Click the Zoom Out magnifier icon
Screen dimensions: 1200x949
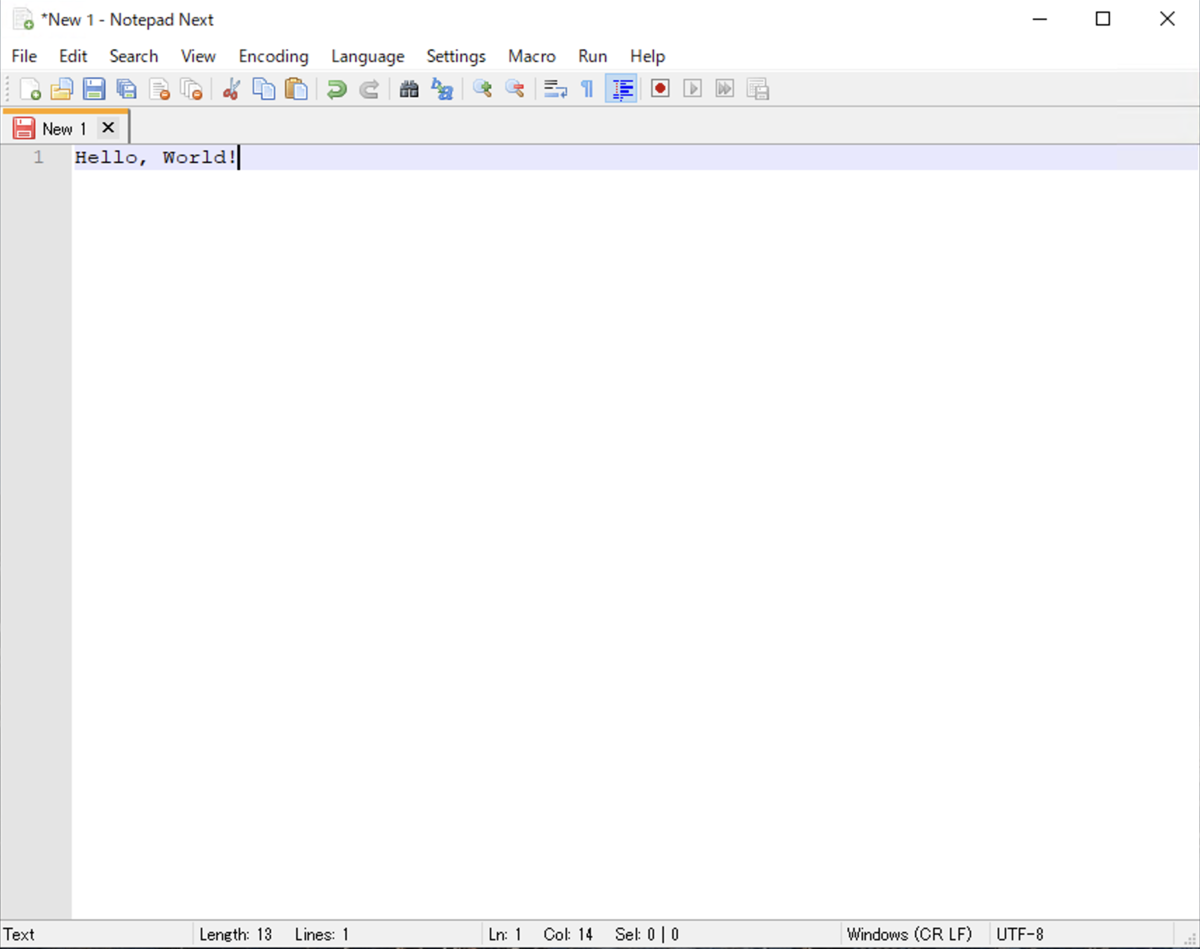click(x=515, y=88)
